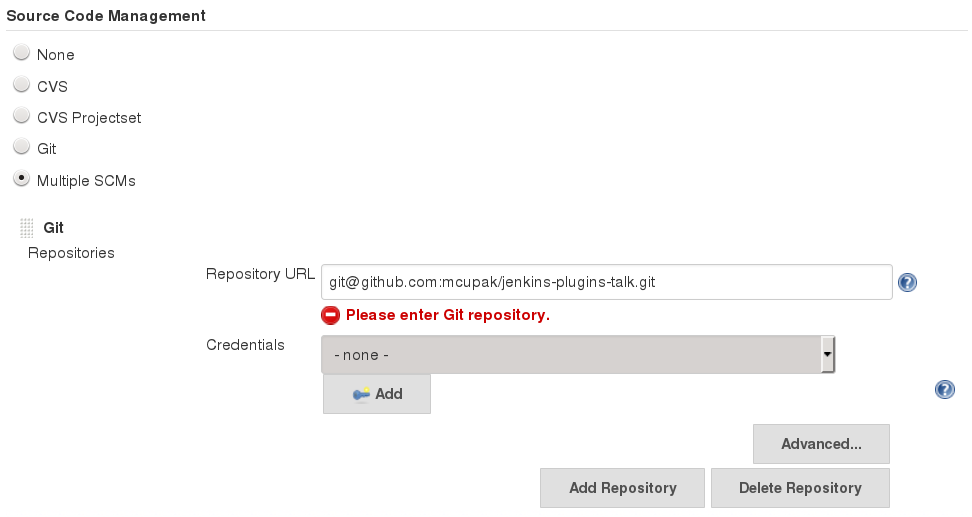
Task: Select the None radio button
Action: (x=21, y=53)
